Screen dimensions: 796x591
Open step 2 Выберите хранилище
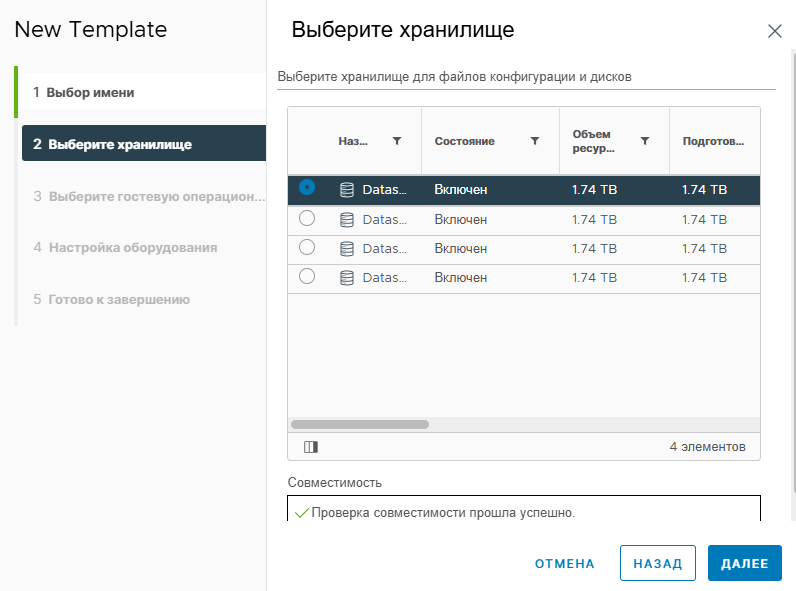click(x=144, y=144)
